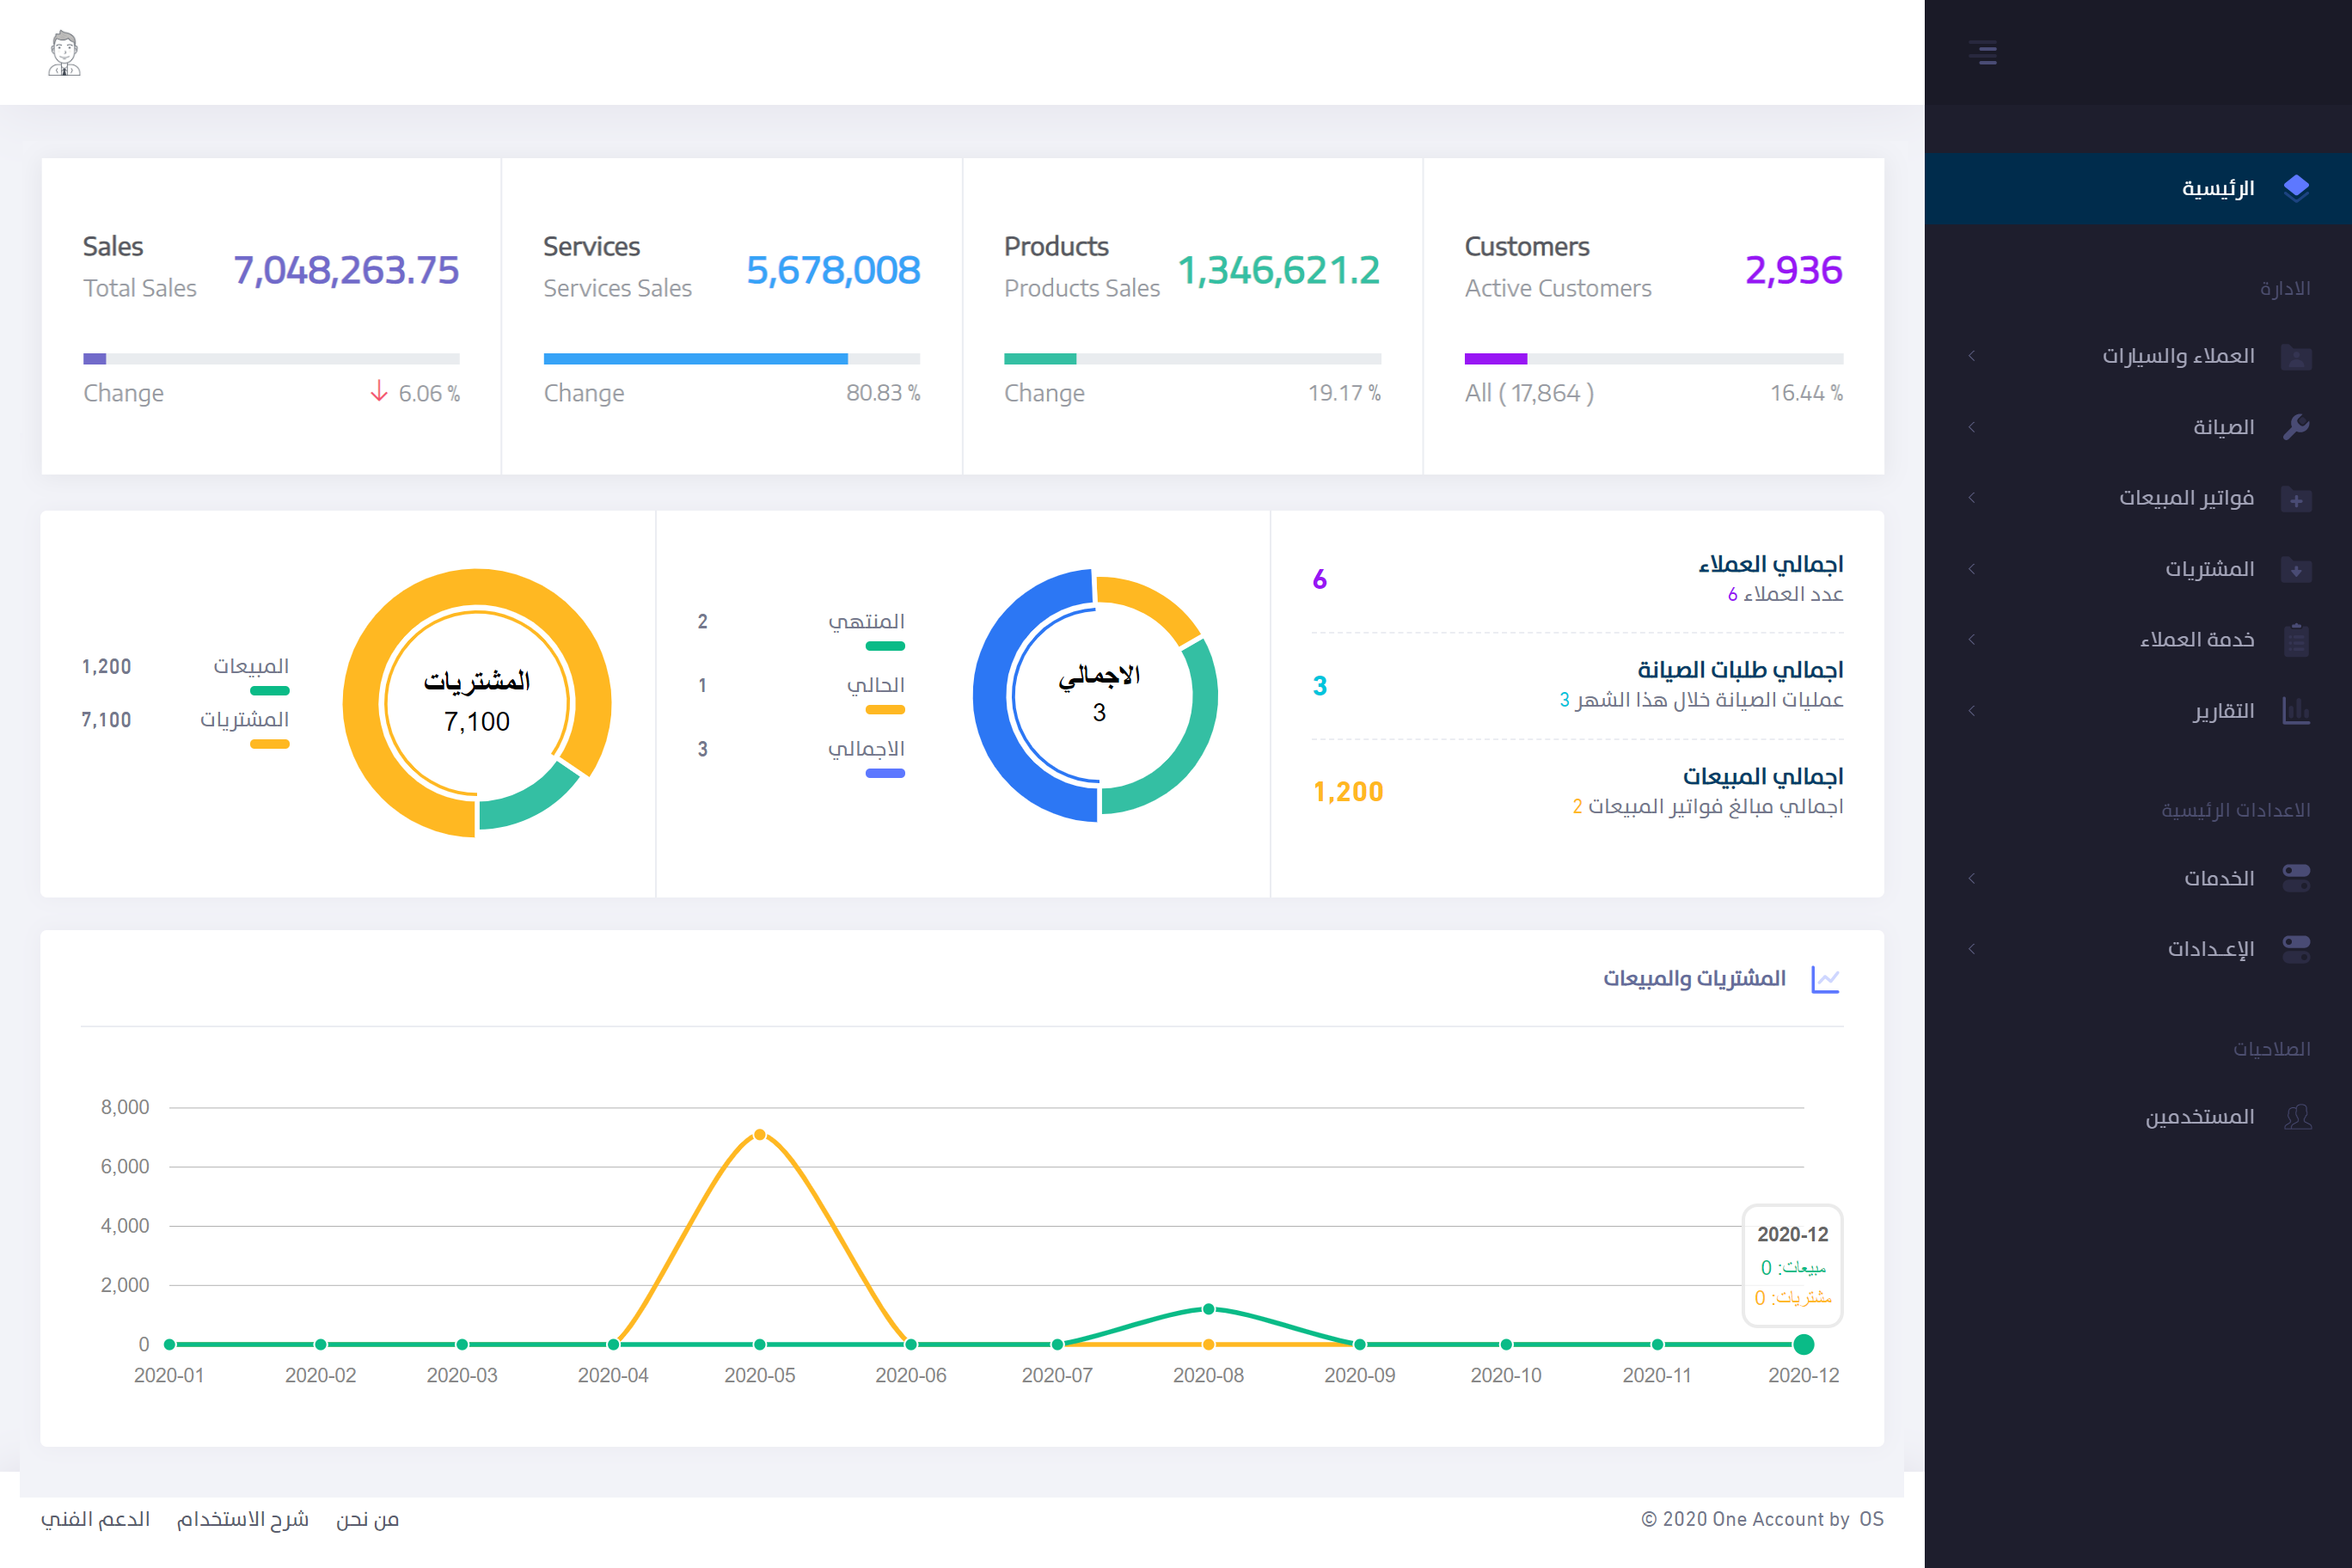This screenshot has height=1568, width=2352.
Task: Click the users icon for المستخدمين
Action: 2297,1116
